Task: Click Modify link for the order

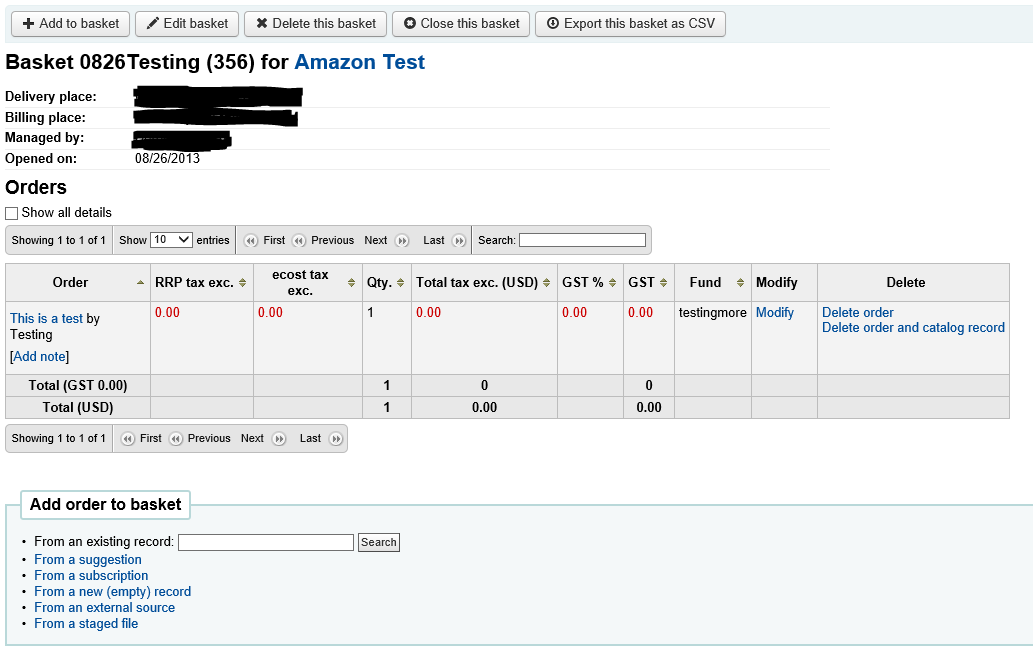Action: click(x=774, y=313)
